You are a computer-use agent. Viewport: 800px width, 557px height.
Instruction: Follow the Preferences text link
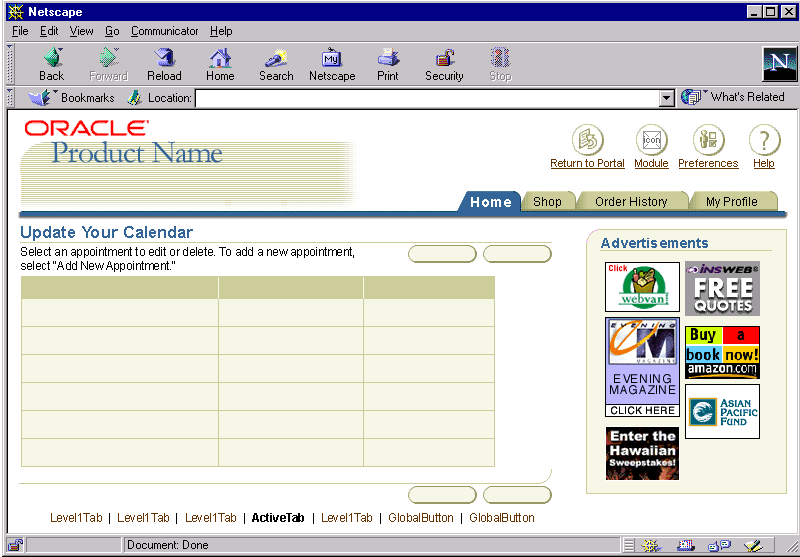(x=708, y=163)
